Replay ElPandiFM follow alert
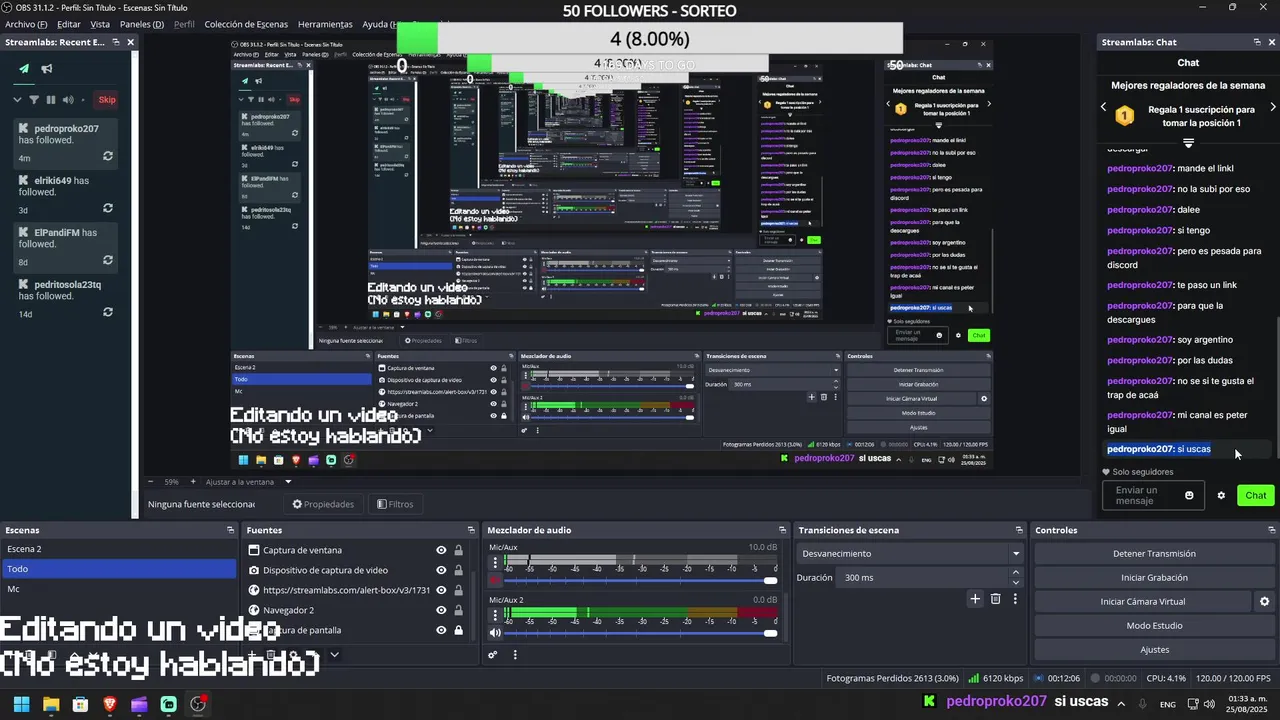1280x720 pixels. point(107,260)
